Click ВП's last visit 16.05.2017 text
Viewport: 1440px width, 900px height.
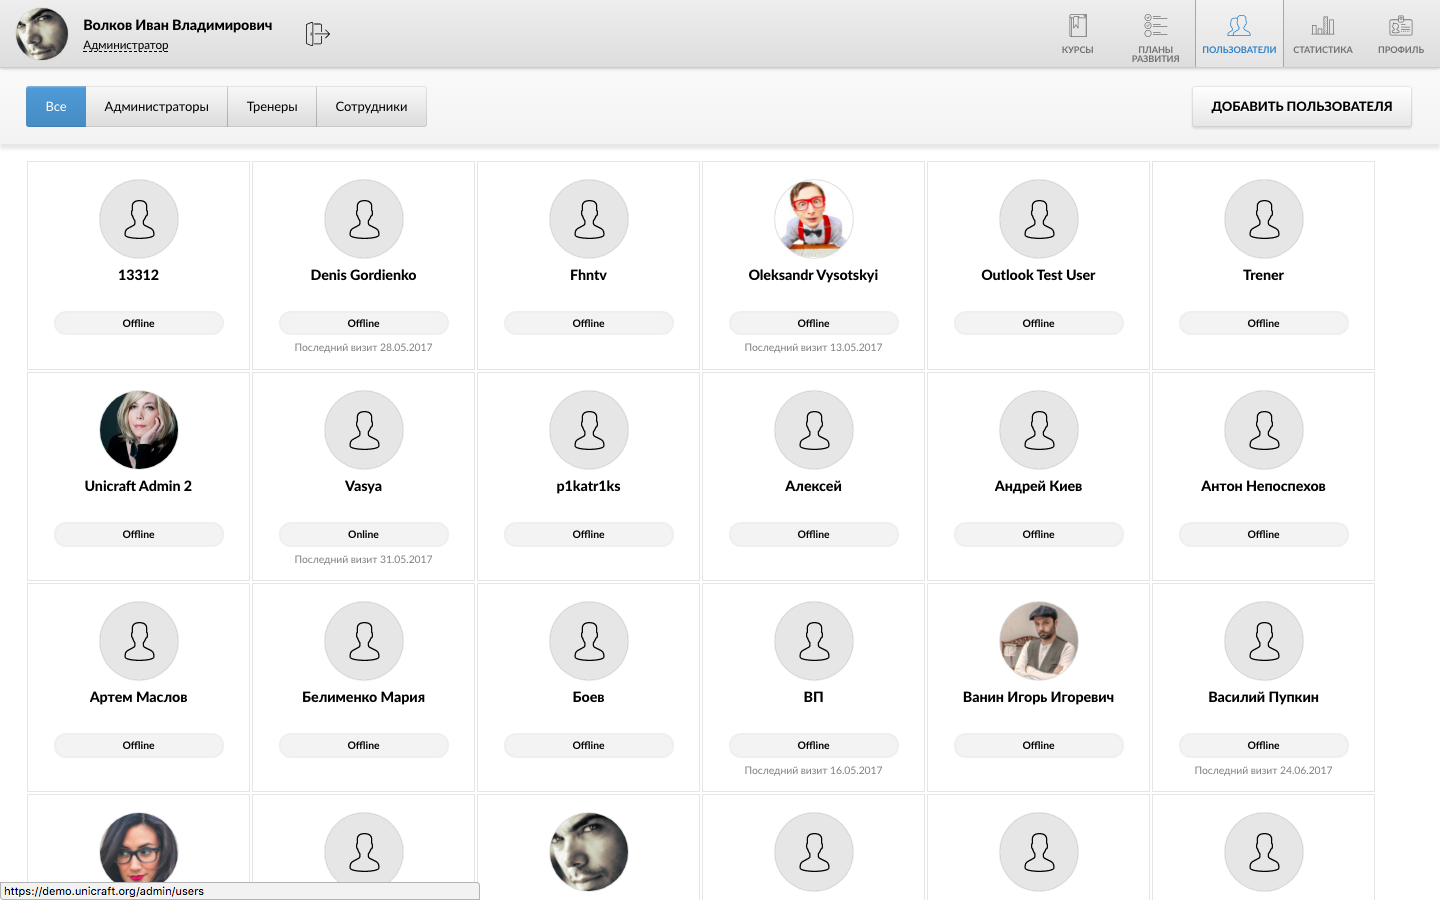tap(814, 771)
